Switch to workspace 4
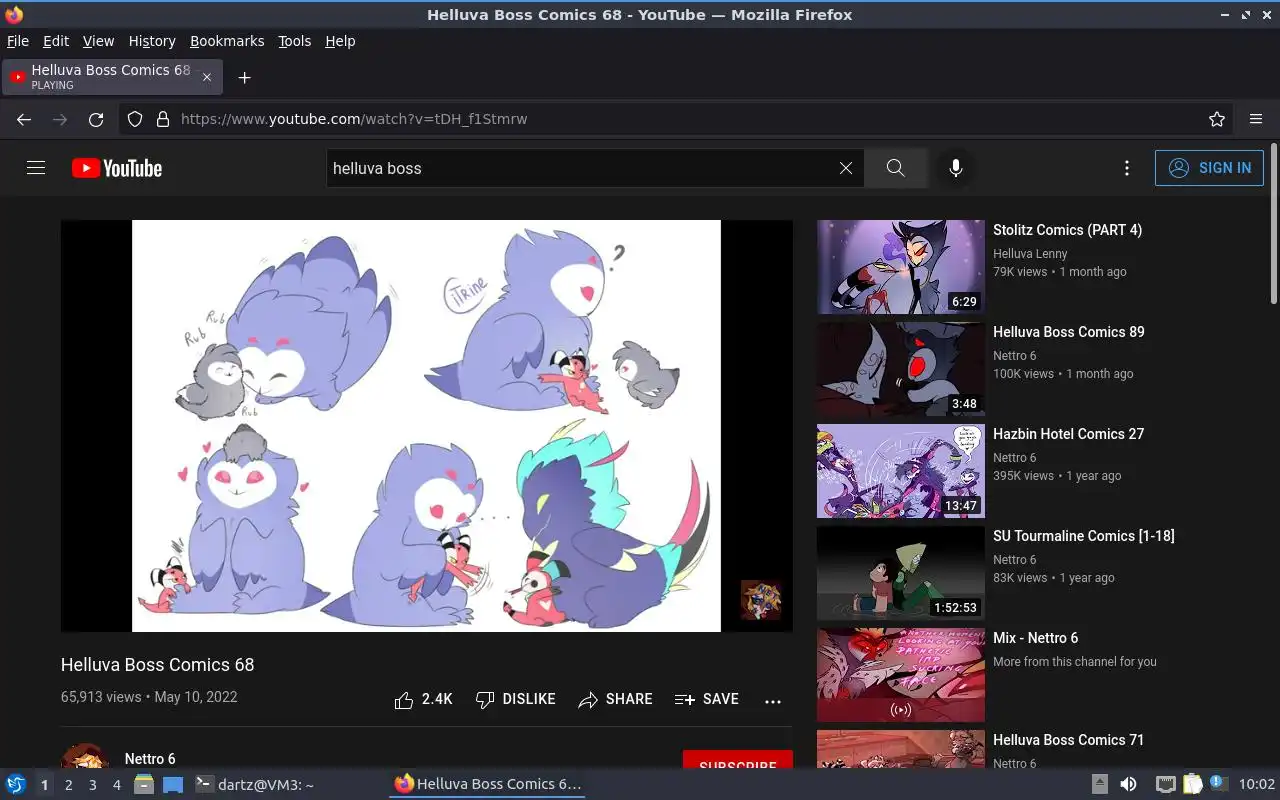Viewport: 1280px width, 800px height. [116, 785]
